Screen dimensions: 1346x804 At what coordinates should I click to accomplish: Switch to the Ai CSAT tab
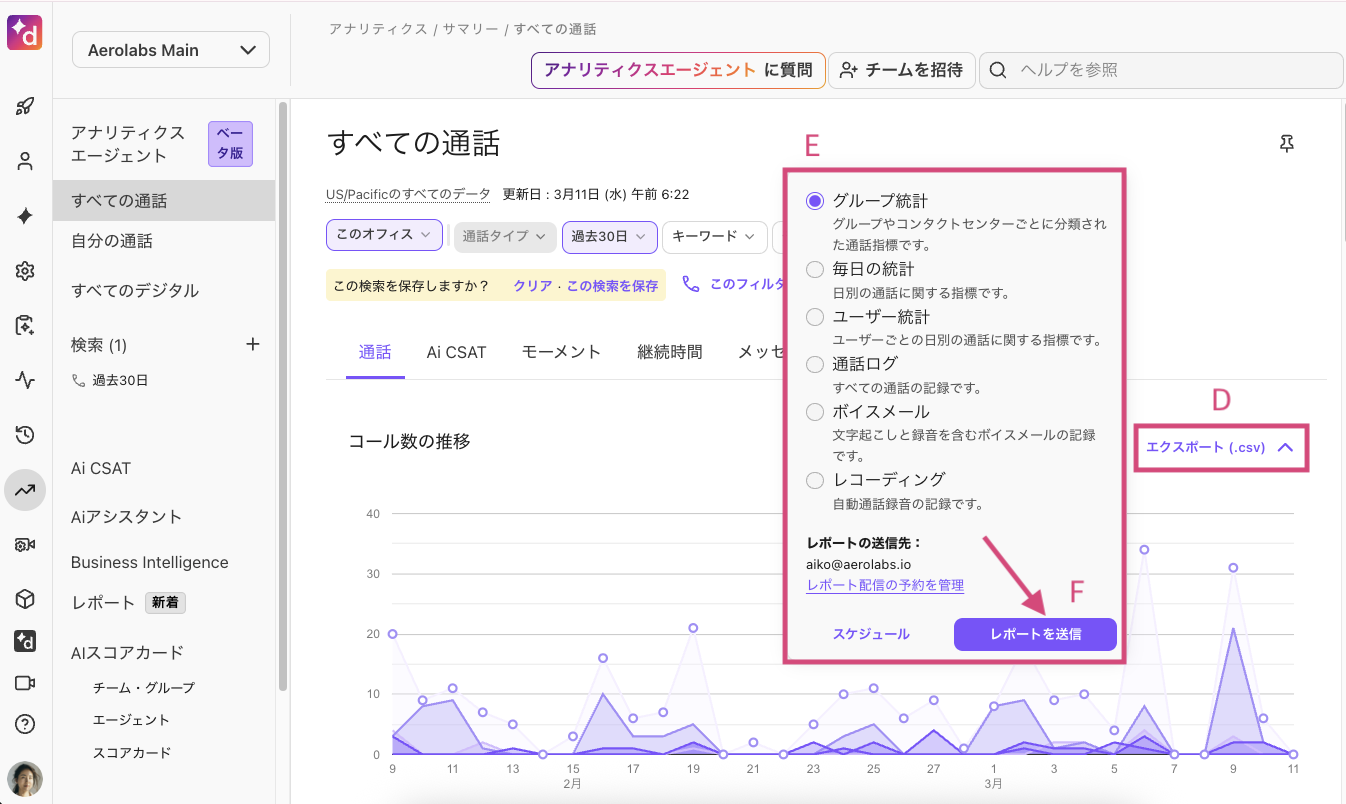pyautogui.click(x=456, y=351)
